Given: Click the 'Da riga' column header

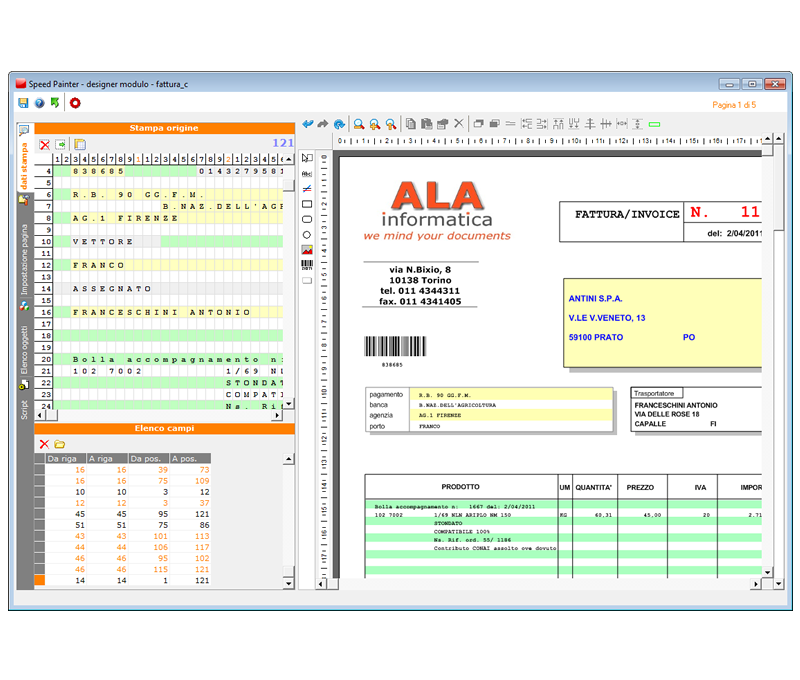Looking at the screenshot, I should pos(66,459).
